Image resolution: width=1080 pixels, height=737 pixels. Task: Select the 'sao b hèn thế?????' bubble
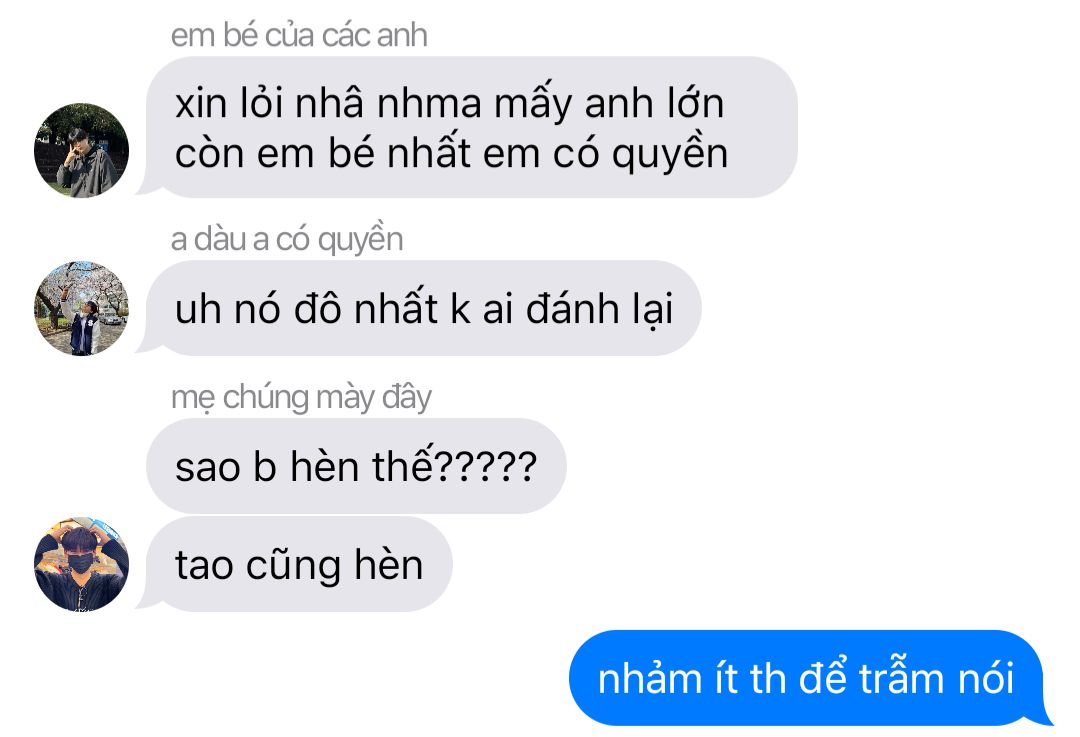coord(356,466)
